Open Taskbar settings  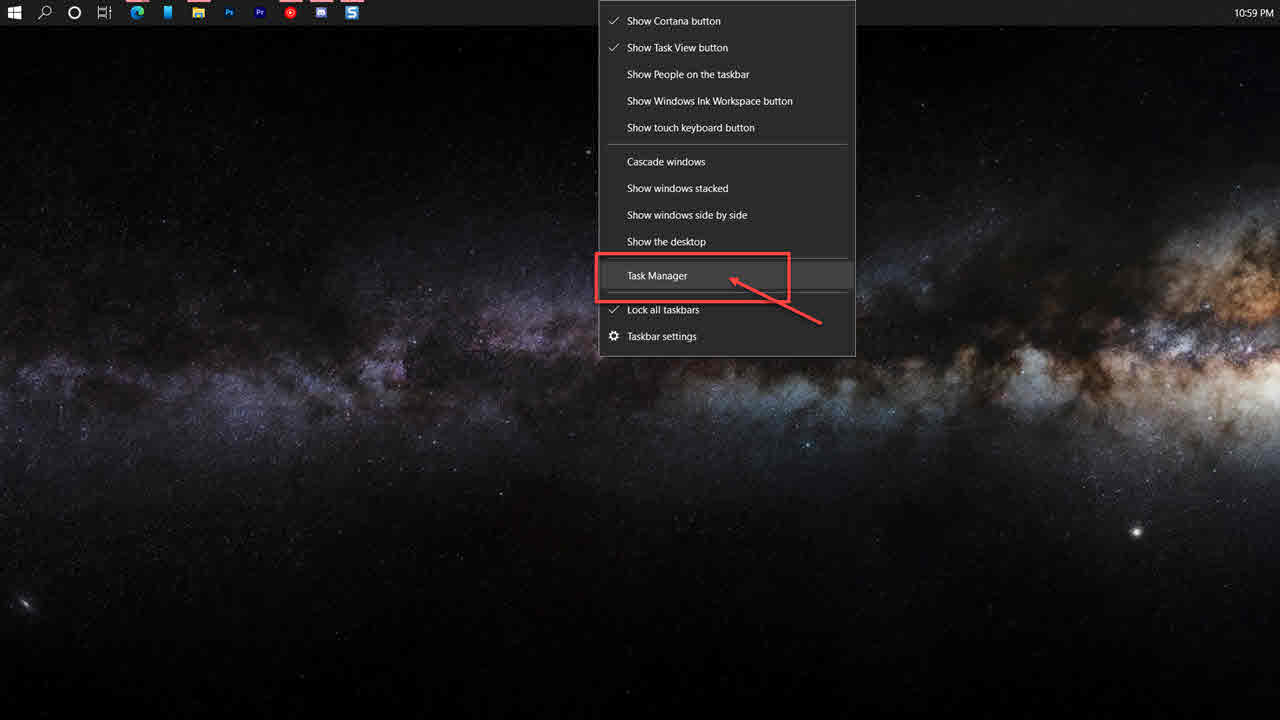coord(662,336)
